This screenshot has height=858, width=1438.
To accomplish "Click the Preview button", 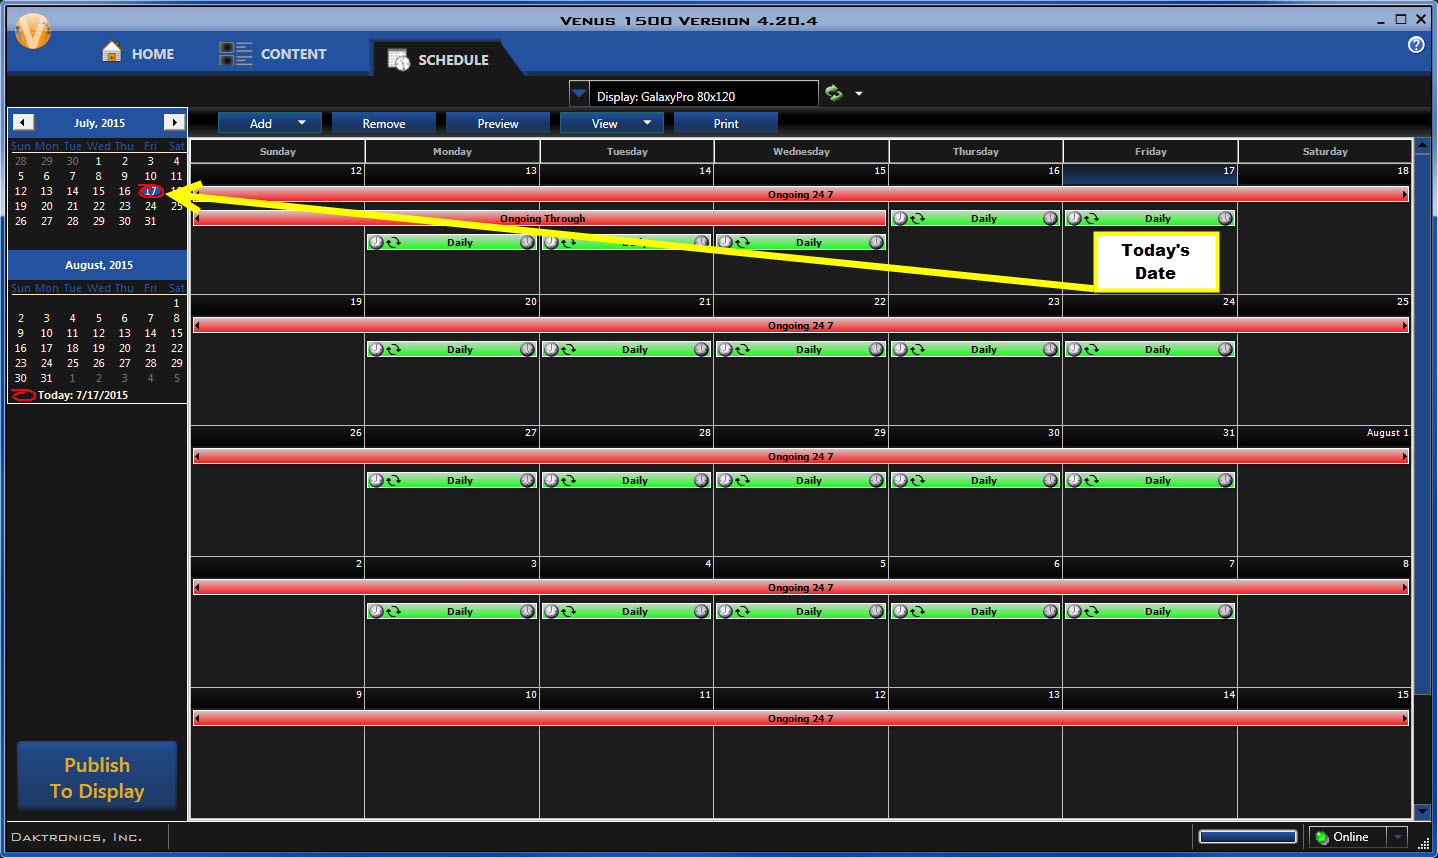I will coord(498,123).
